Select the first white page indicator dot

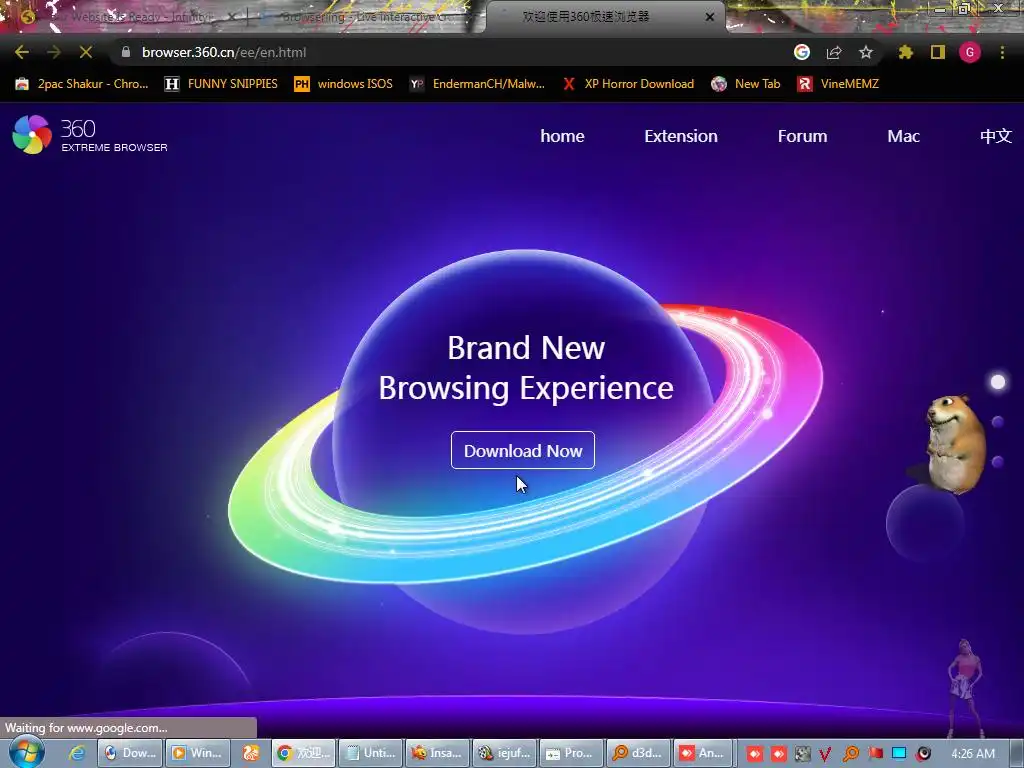coord(998,382)
